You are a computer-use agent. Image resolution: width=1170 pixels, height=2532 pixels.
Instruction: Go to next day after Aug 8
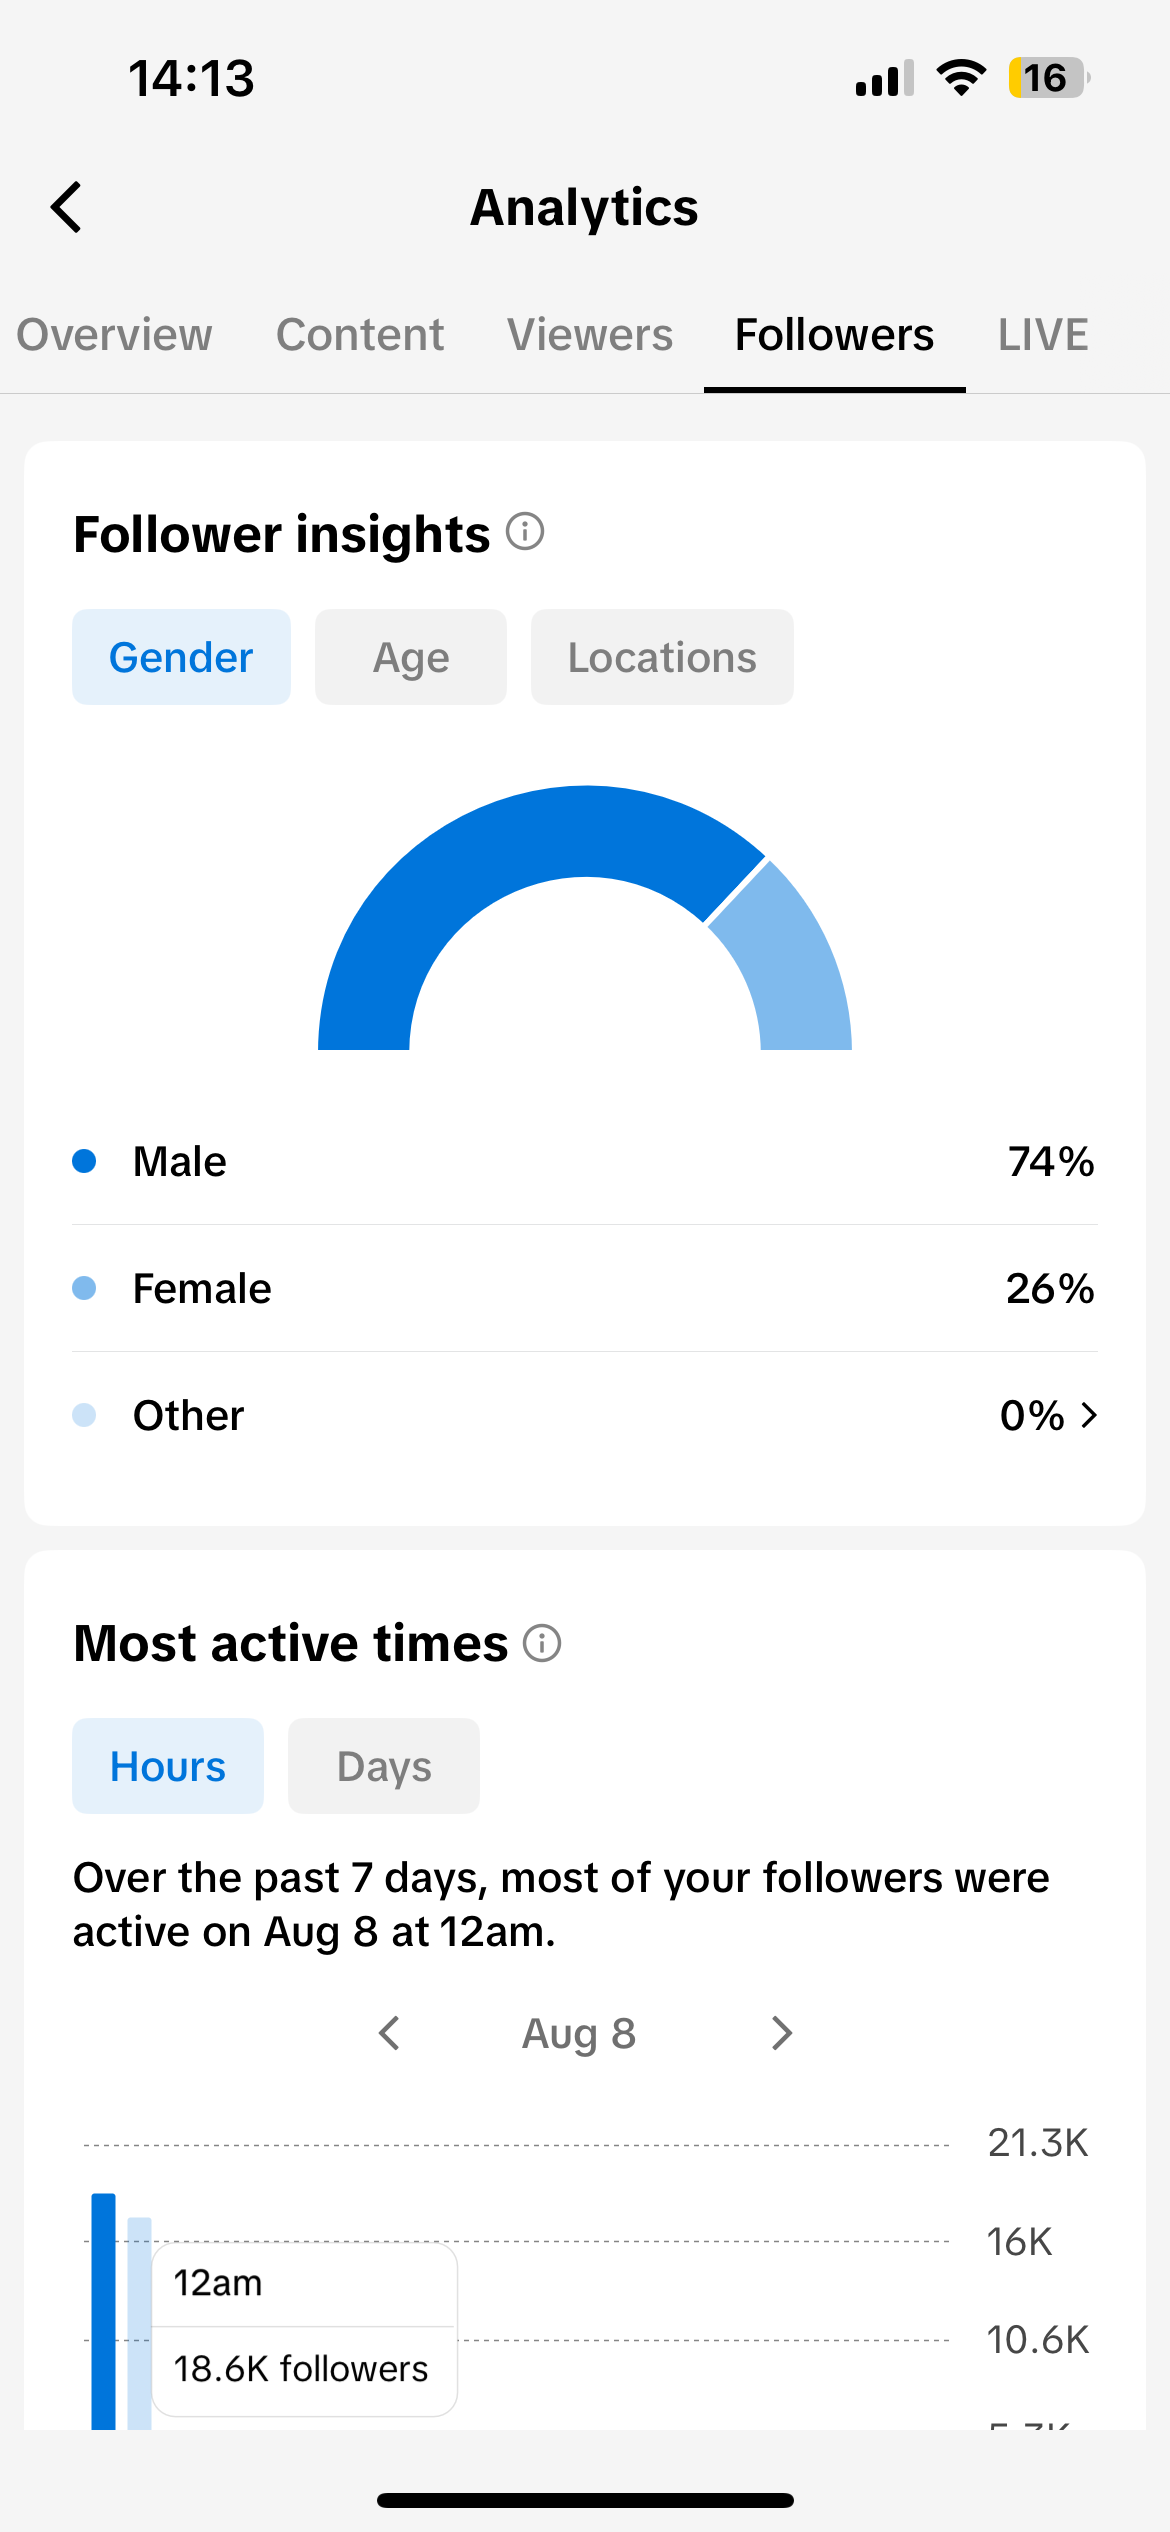click(782, 2033)
